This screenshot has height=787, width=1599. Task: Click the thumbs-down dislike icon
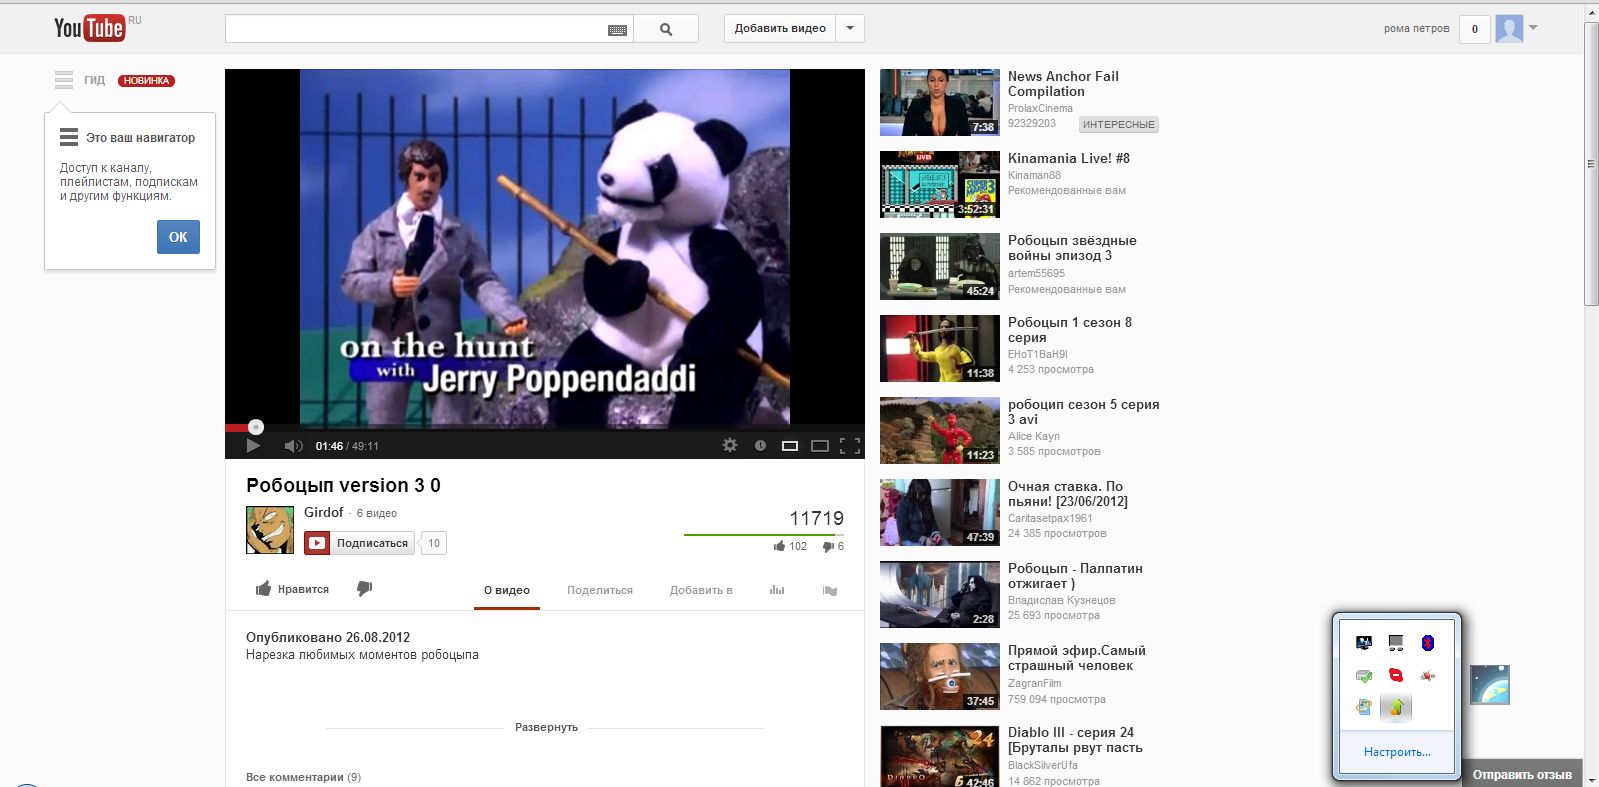coord(364,589)
